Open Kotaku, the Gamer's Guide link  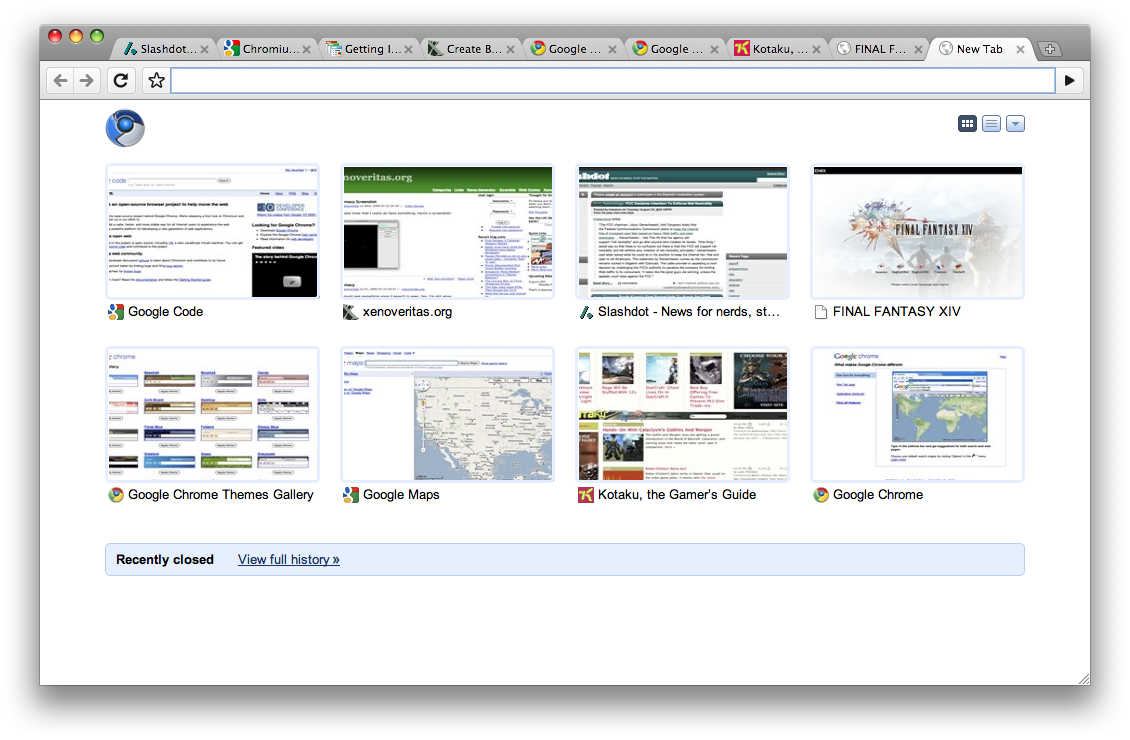coord(677,495)
